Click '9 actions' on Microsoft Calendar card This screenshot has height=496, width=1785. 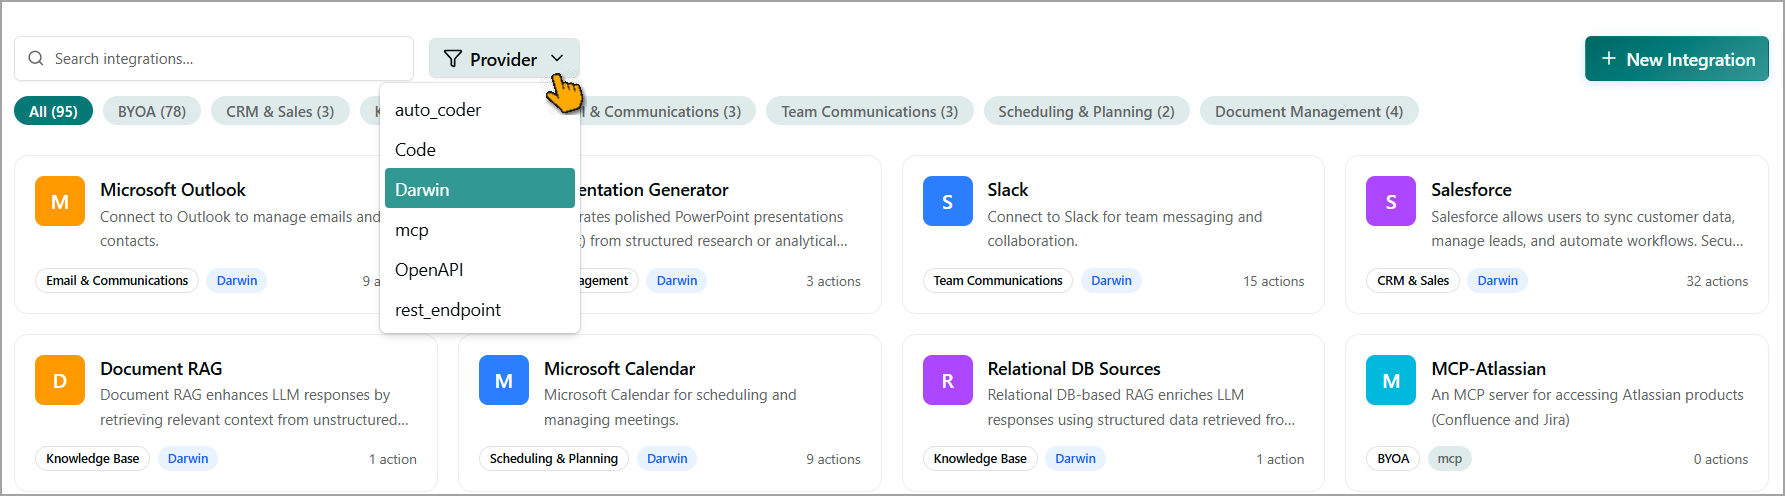pos(833,460)
